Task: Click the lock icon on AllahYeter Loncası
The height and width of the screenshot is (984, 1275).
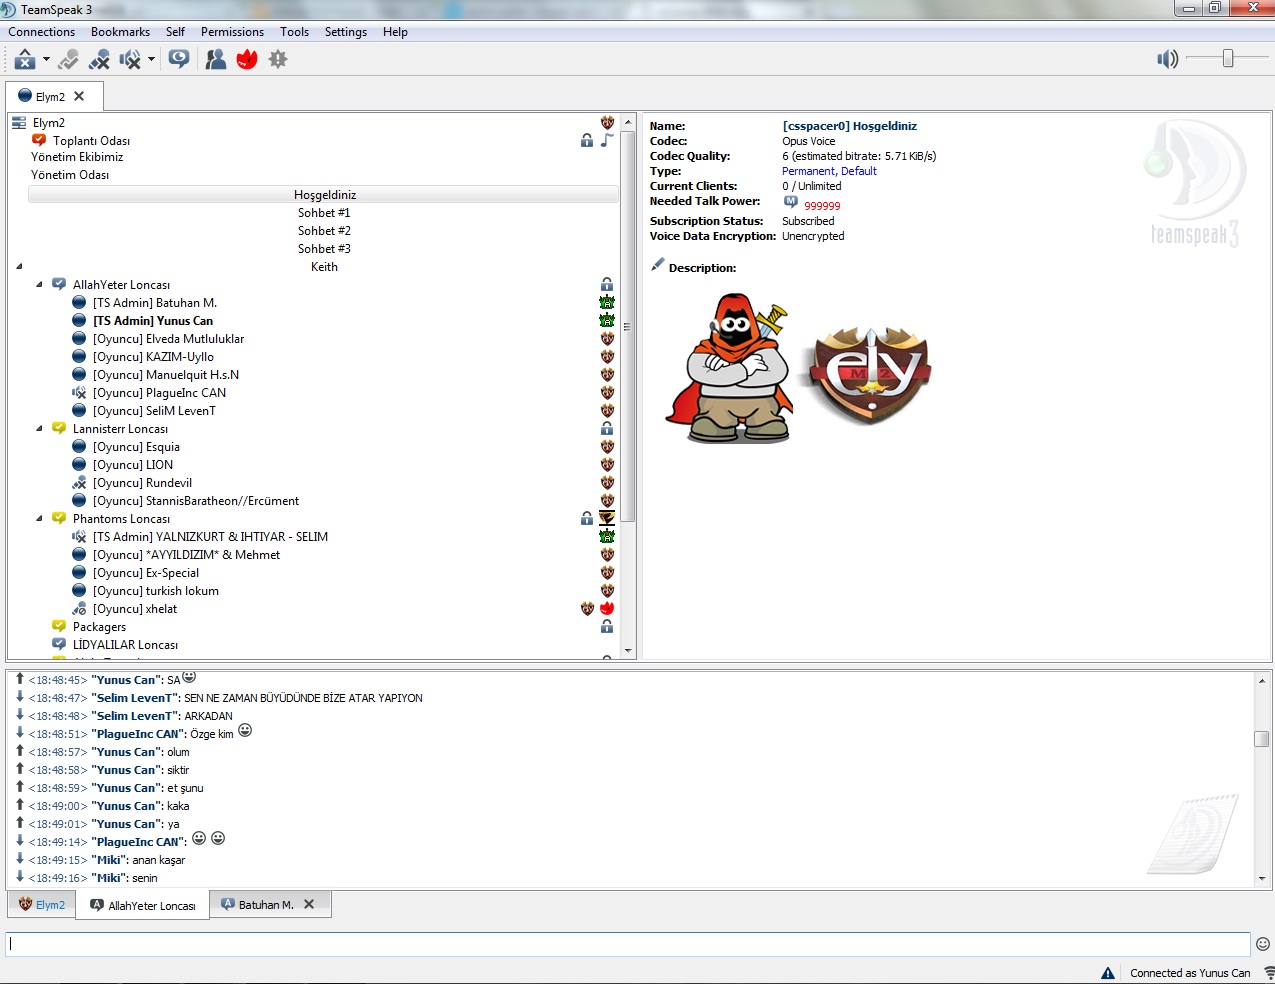Action: pyautogui.click(x=607, y=285)
